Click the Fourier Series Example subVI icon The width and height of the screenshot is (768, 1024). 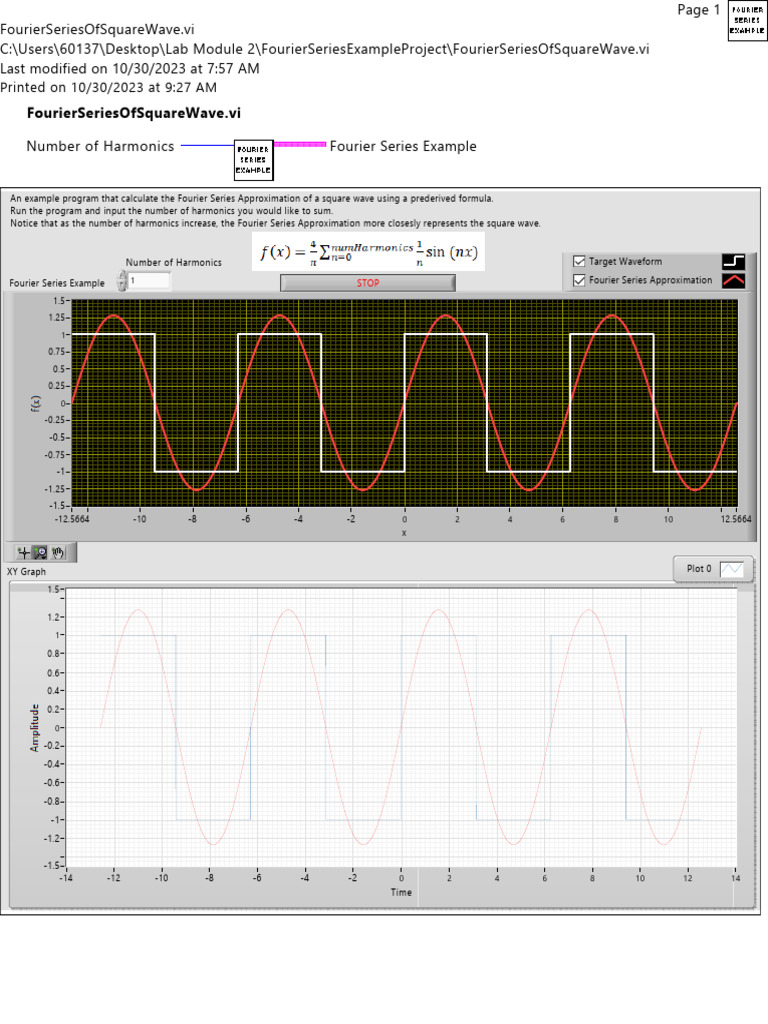click(x=254, y=159)
